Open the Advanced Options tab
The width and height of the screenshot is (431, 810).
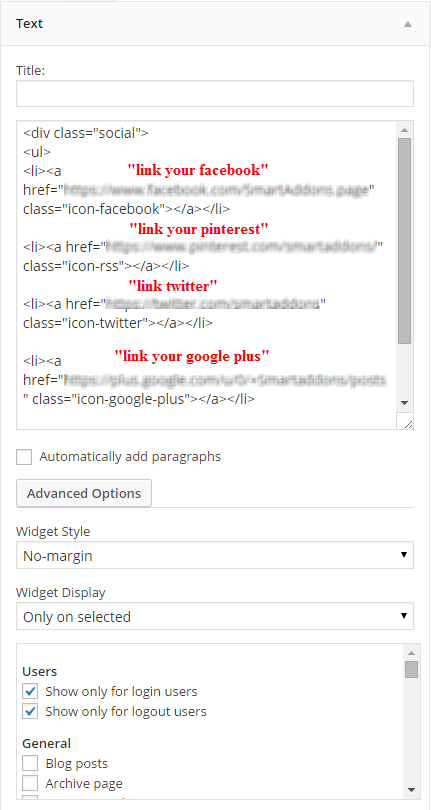pos(84,493)
